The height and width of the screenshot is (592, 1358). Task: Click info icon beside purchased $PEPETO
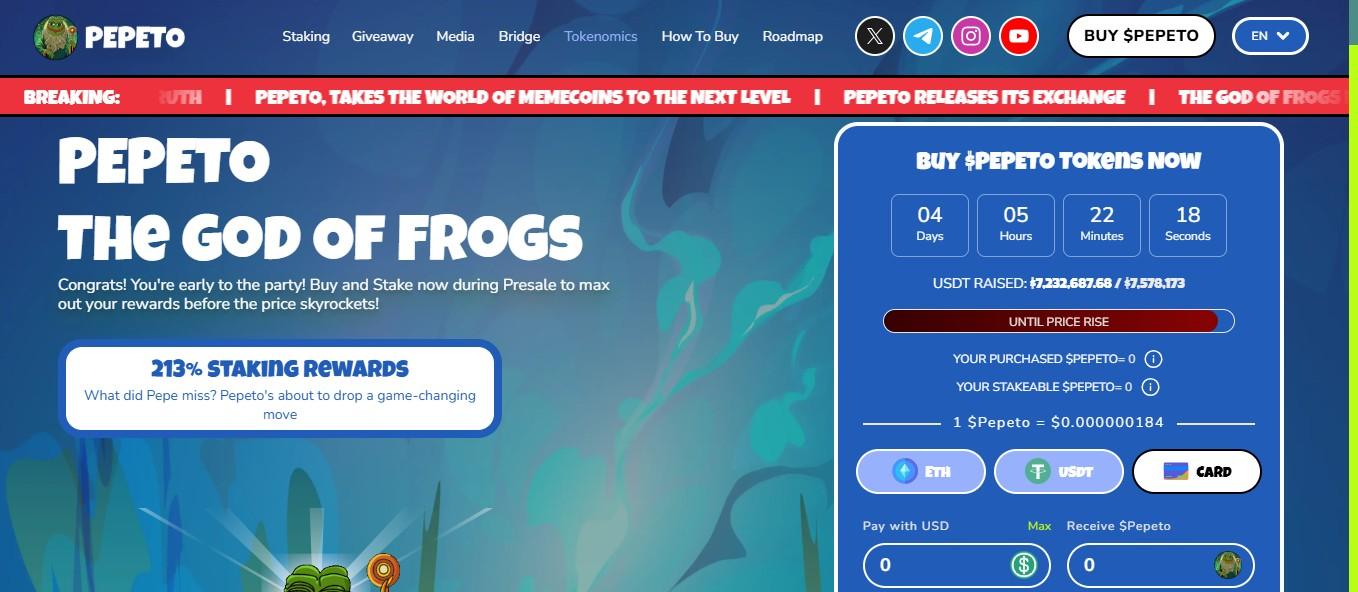tap(1152, 359)
